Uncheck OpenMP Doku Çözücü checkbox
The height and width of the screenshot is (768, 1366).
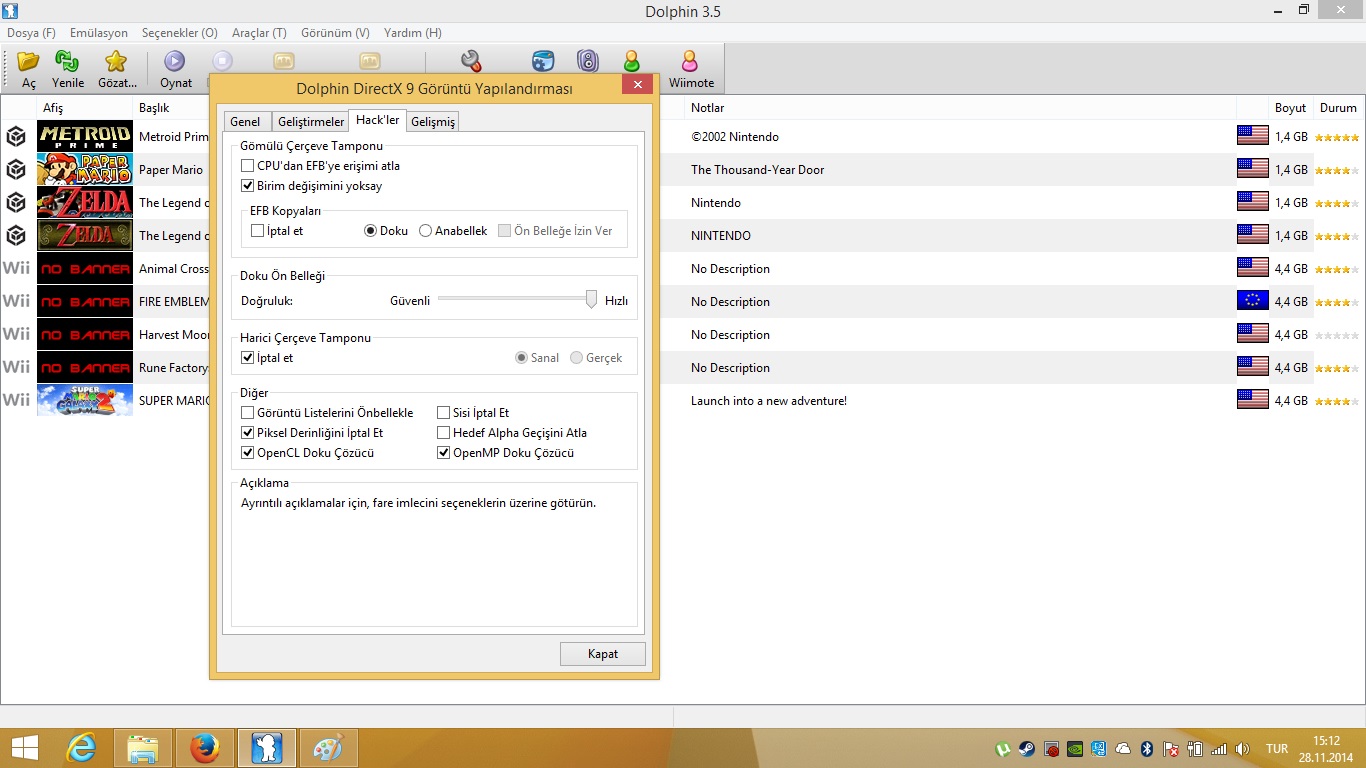click(443, 453)
